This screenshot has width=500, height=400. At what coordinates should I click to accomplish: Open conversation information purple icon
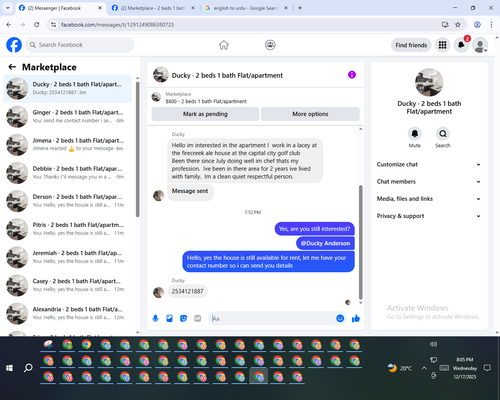(x=352, y=75)
